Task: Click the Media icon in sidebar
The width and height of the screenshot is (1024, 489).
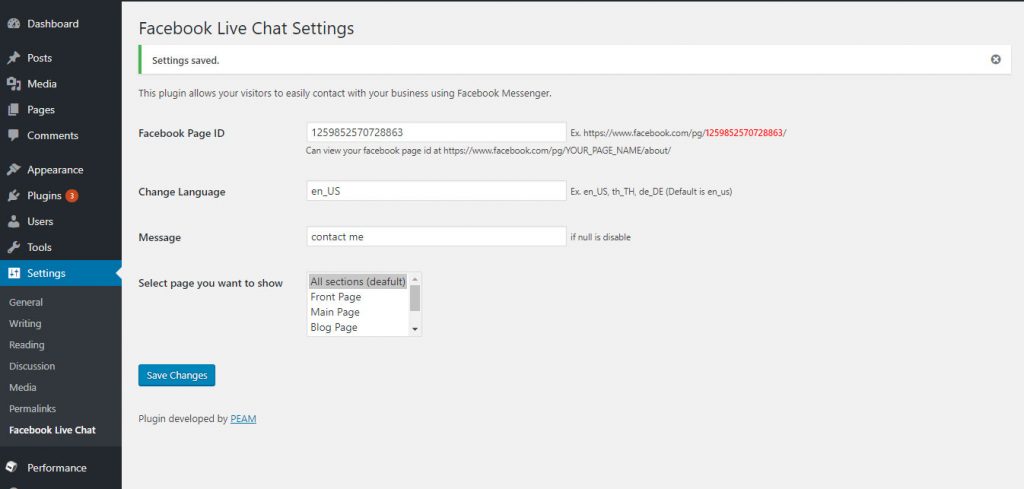Action: [14, 84]
